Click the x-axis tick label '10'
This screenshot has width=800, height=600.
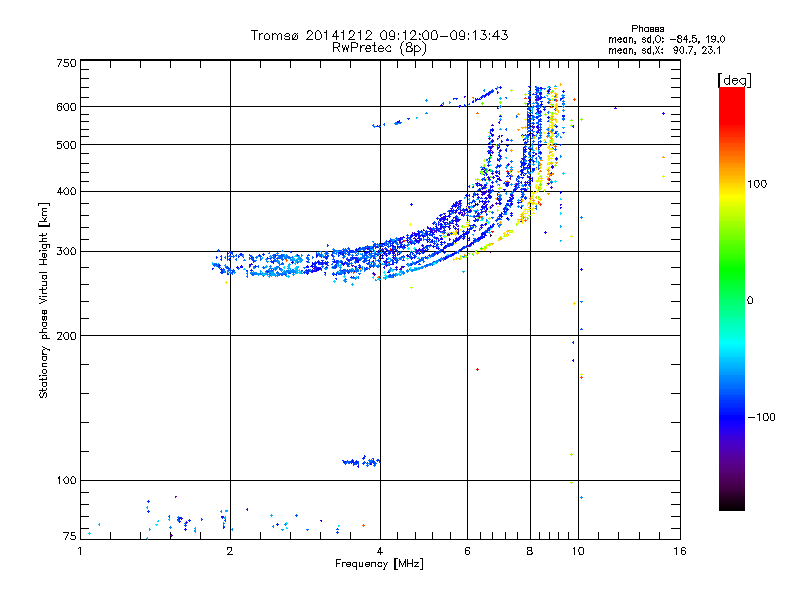coord(578,551)
